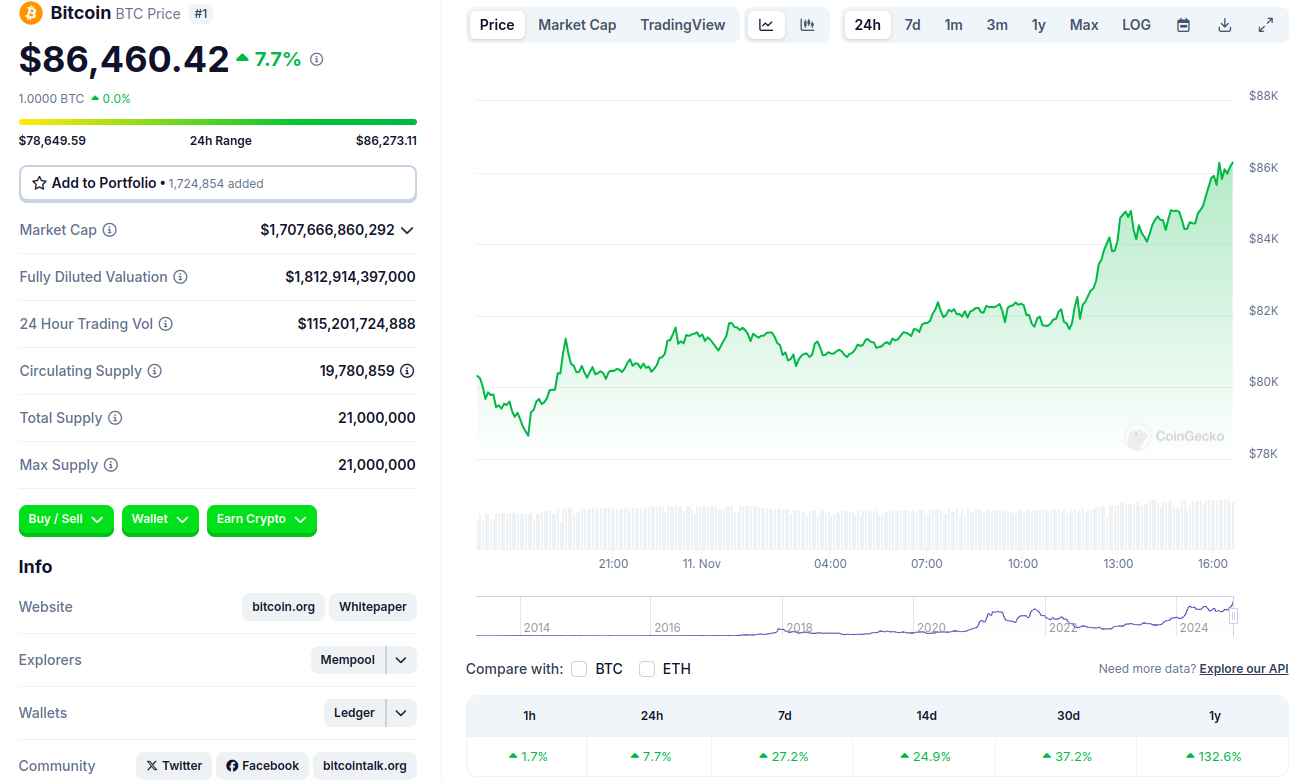Select the Market Cap chart tab
Screen dimensions: 1300x782
(x=577, y=25)
